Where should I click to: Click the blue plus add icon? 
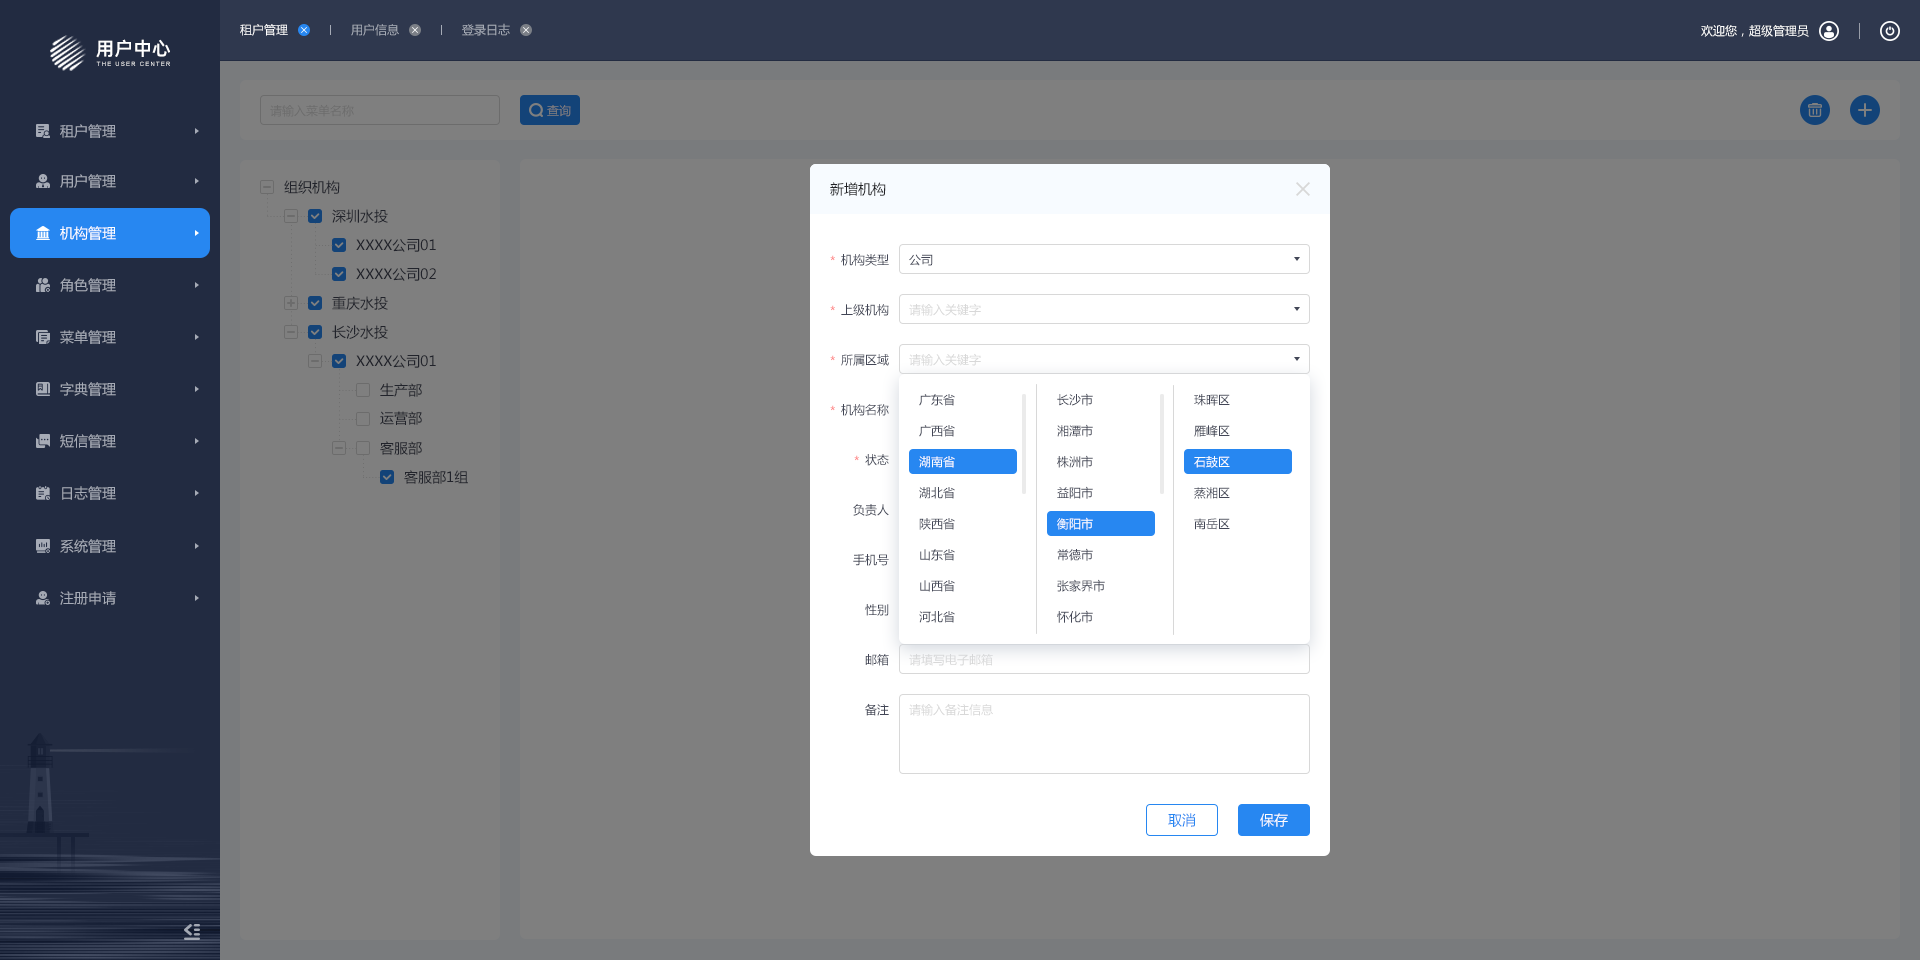pyautogui.click(x=1864, y=110)
